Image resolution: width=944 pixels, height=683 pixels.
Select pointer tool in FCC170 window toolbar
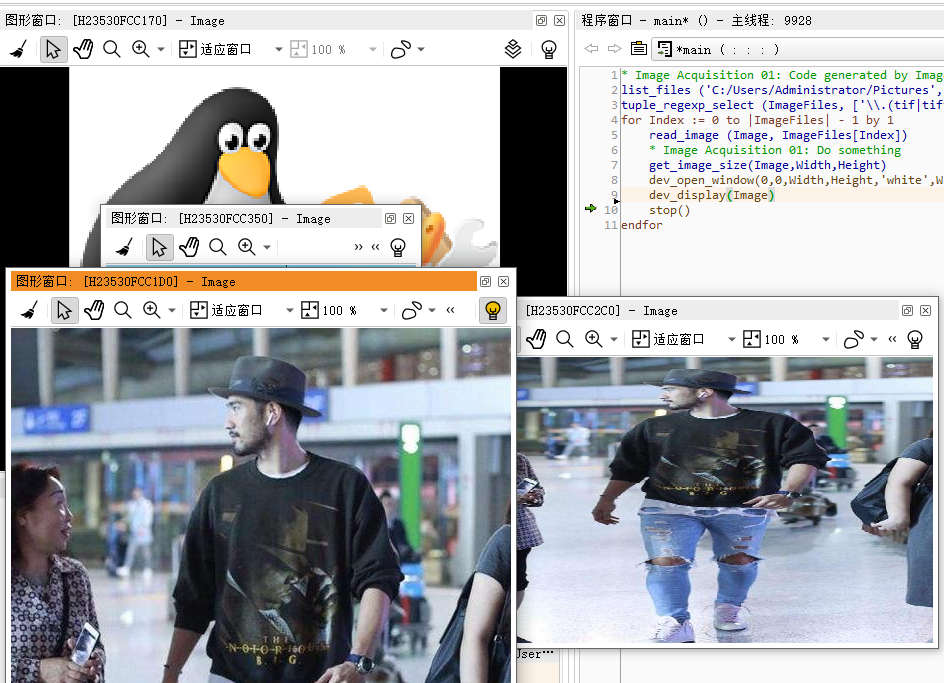[53, 49]
